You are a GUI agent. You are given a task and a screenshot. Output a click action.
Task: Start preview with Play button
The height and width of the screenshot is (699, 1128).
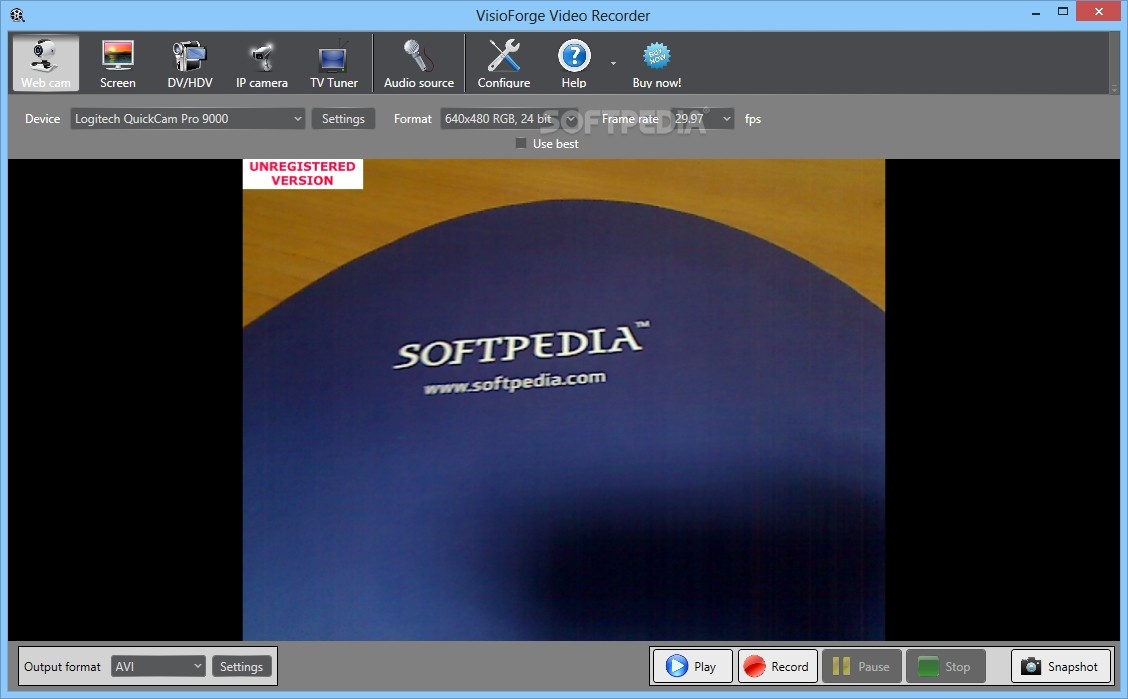coord(693,667)
